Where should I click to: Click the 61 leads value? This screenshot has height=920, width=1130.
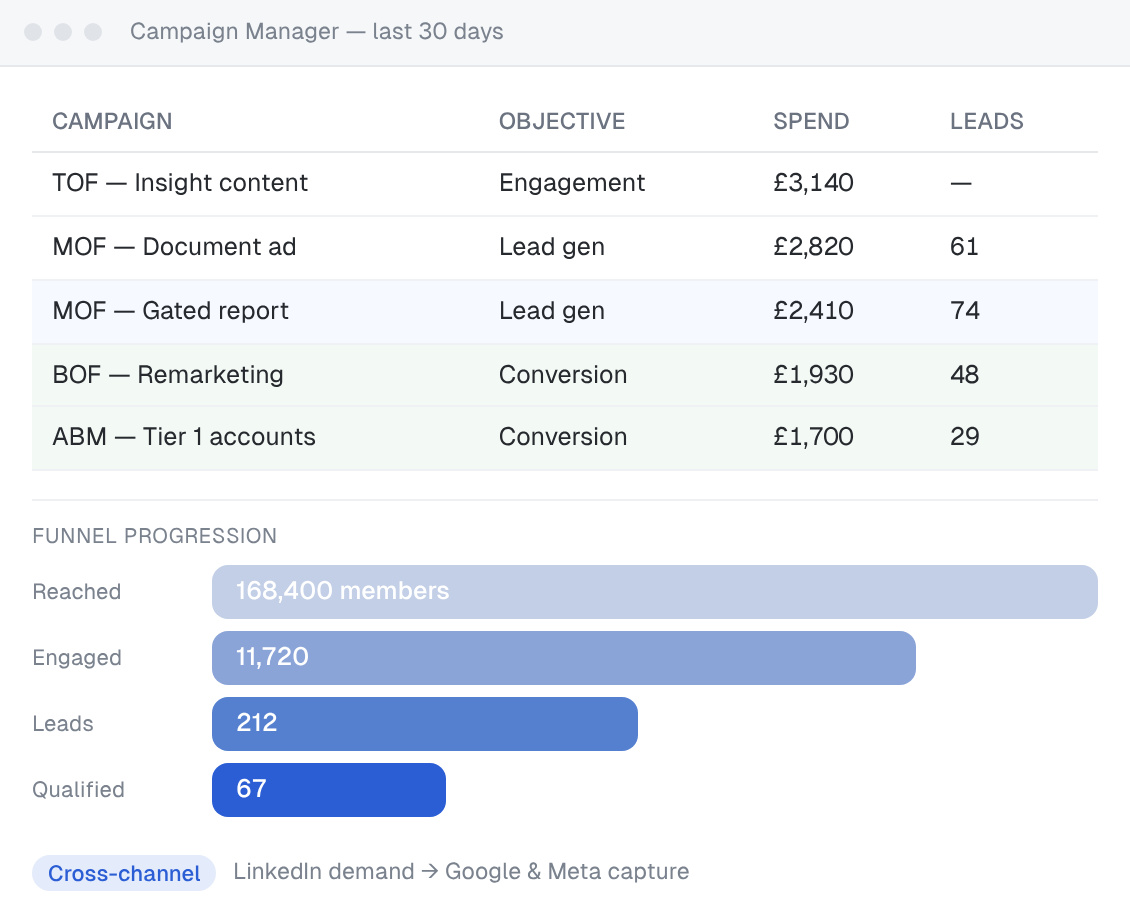coord(964,247)
